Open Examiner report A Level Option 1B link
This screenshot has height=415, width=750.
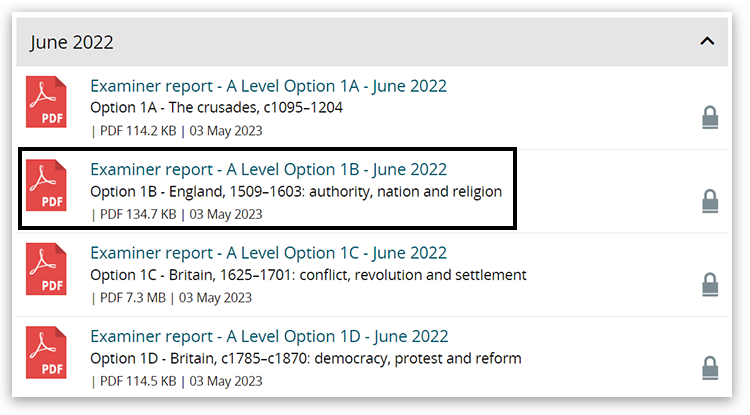(x=268, y=169)
